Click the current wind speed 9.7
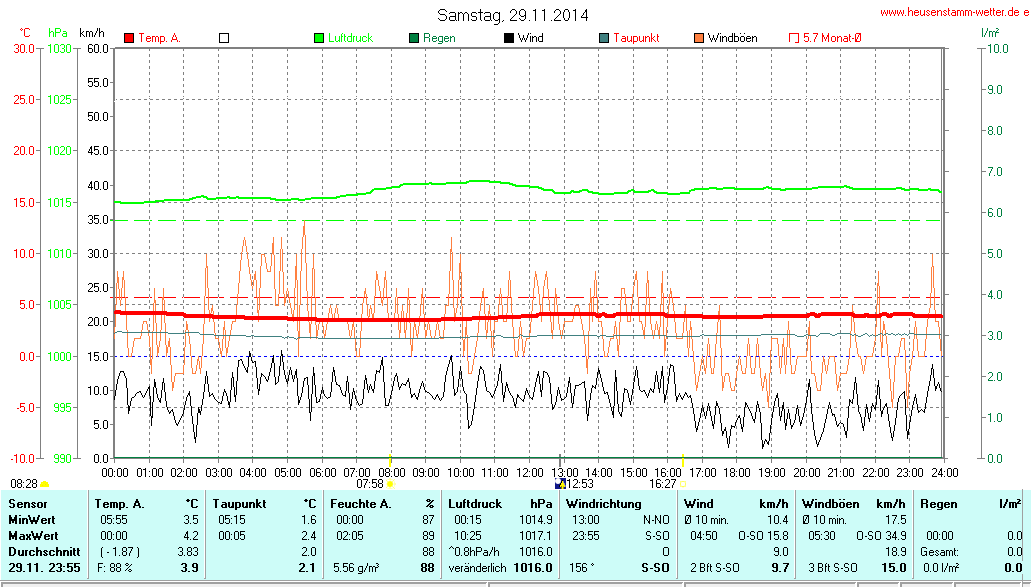Image resolution: width=1034 pixels, height=587 pixels. 780,568
